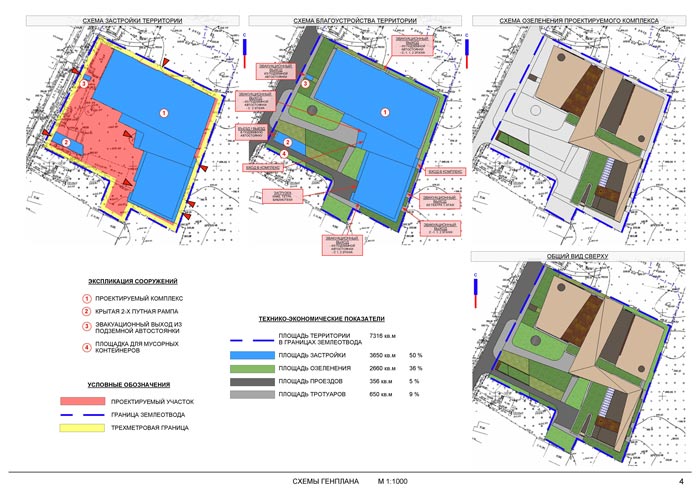700x495 pixels.
Task: Click marker 1 on the blue building in the left plan
Action: 165,116
